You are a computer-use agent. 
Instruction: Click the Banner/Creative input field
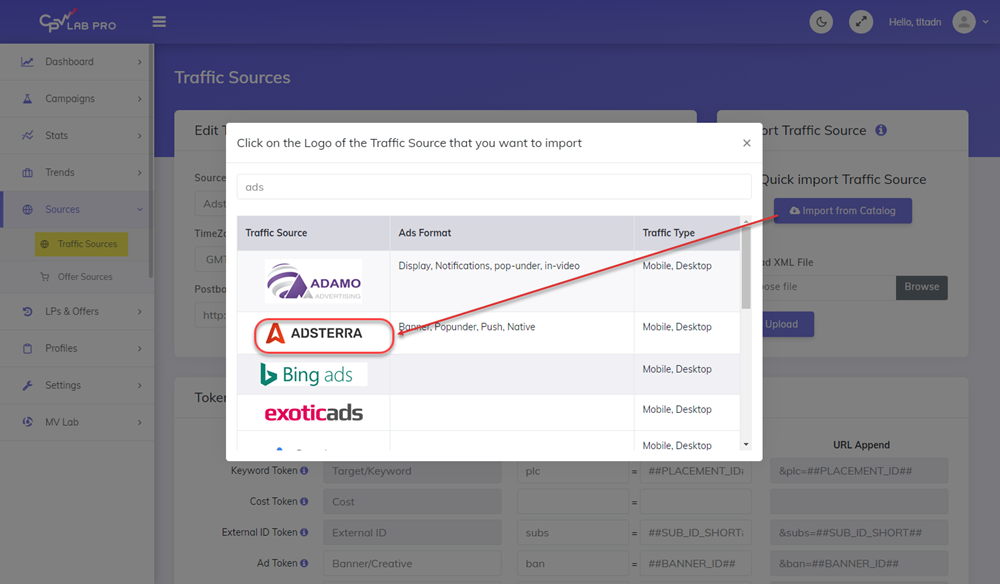(x=412, y=563)
